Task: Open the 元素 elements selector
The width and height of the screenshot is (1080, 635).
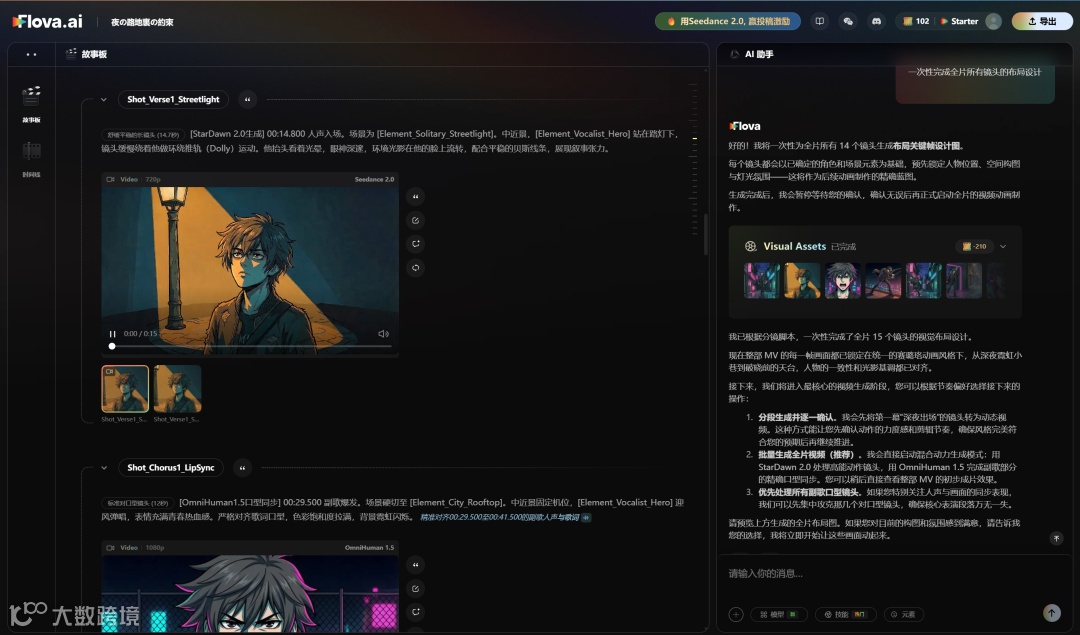Action: (x=903, y=614)
